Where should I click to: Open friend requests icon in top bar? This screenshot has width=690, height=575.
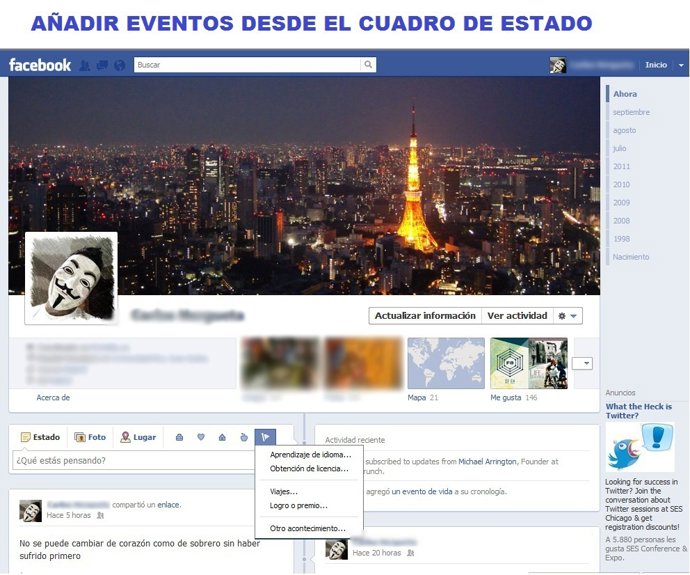tap(84, 66)
